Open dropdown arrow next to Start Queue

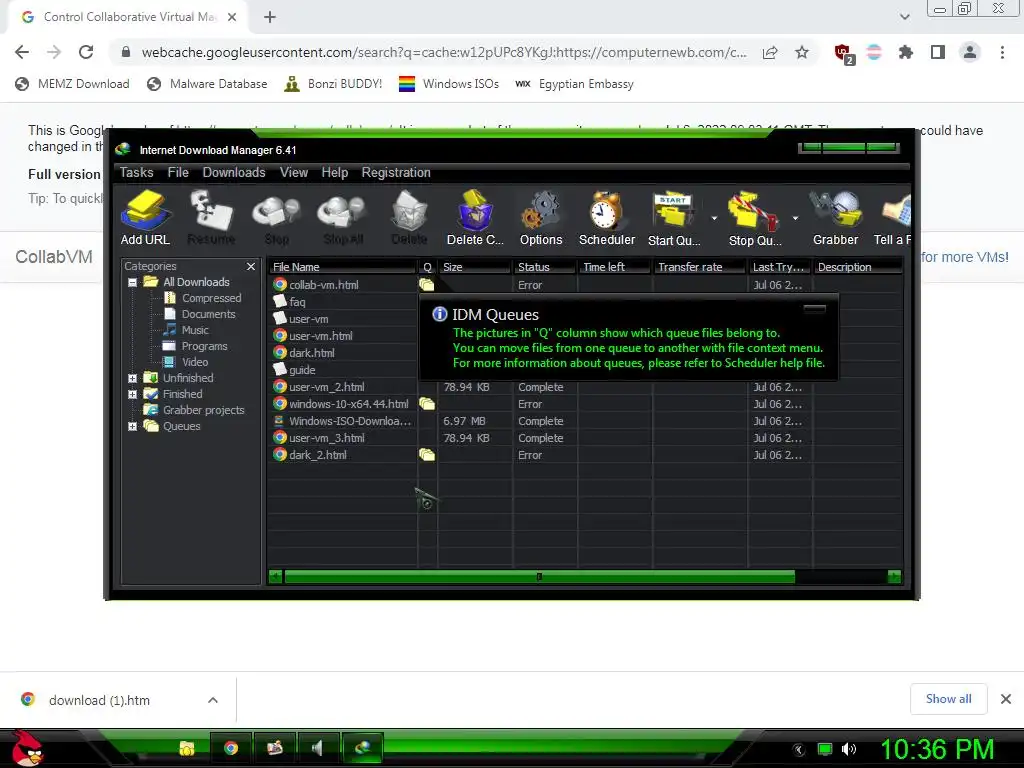point(714,218)
